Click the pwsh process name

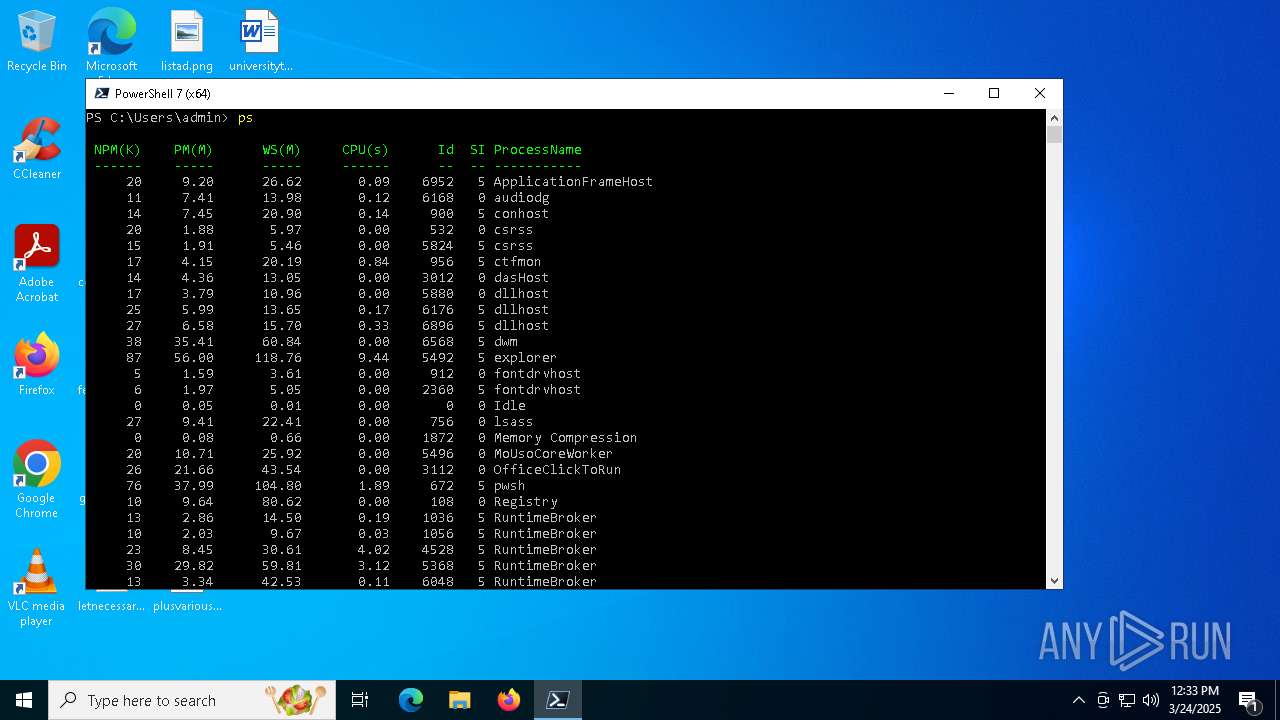[x=509, y=486]
